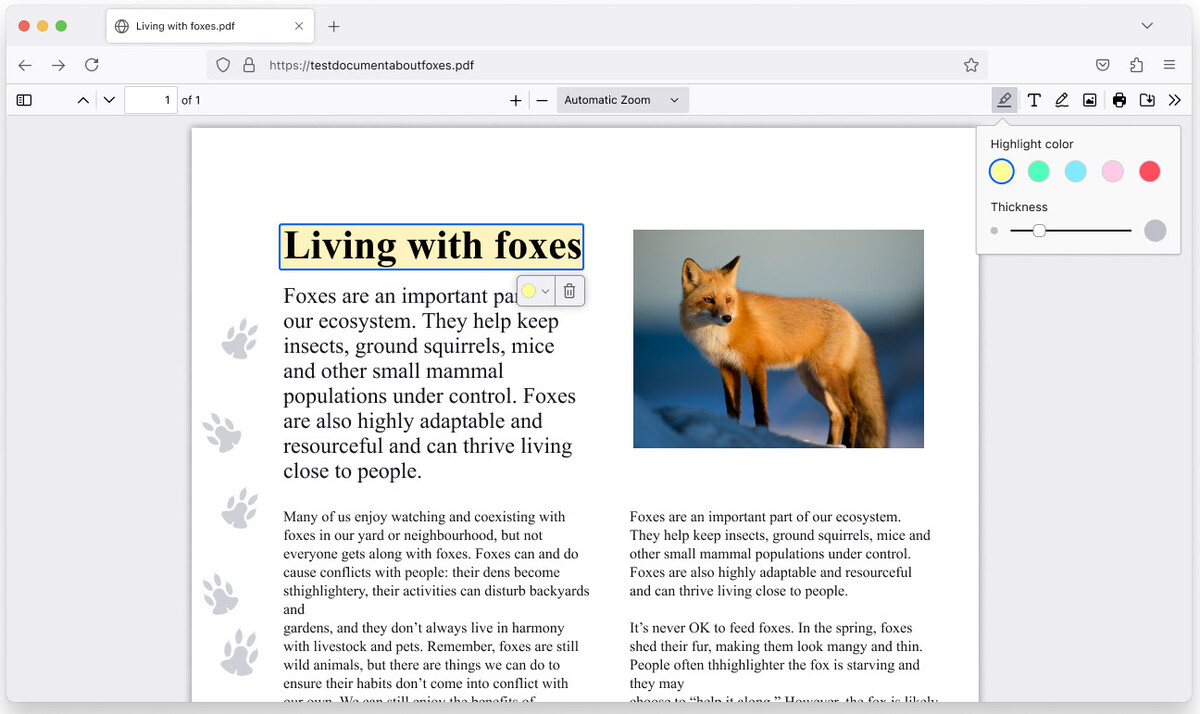This screenshot has height=714, width=1200.
Task: Pick blue highlight color
Action: (1075, 171)
